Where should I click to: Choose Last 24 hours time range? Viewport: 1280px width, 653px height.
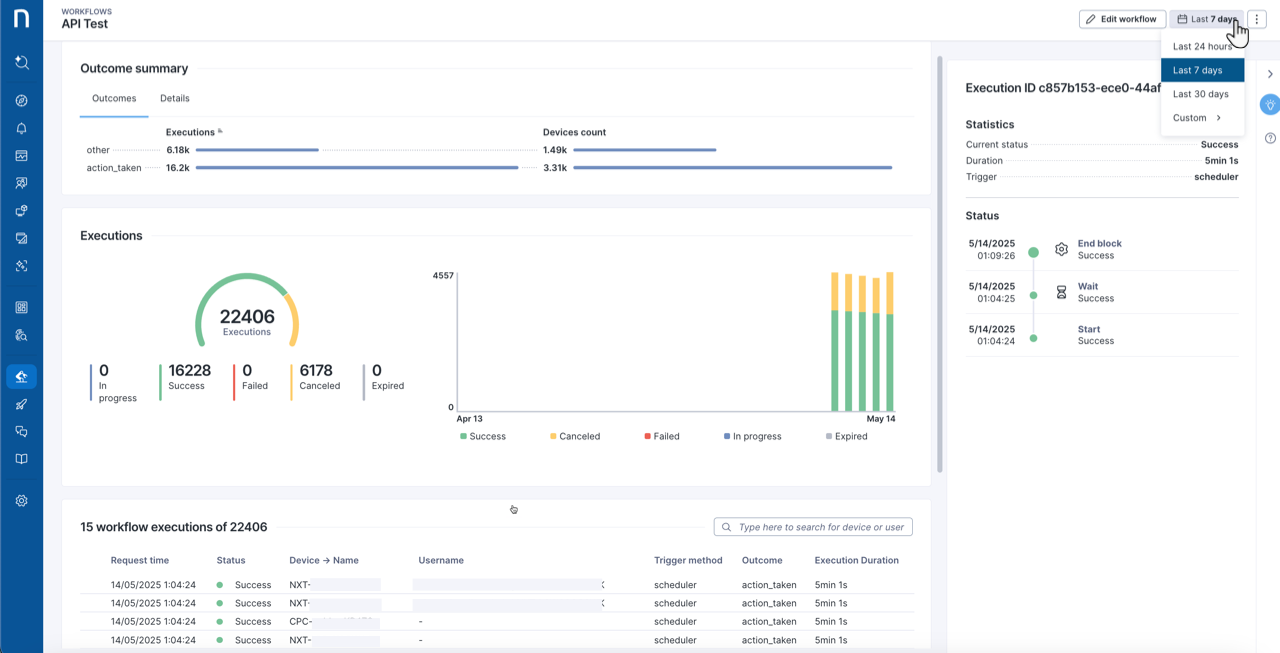pyautogui.click(x=1201, y=47)
